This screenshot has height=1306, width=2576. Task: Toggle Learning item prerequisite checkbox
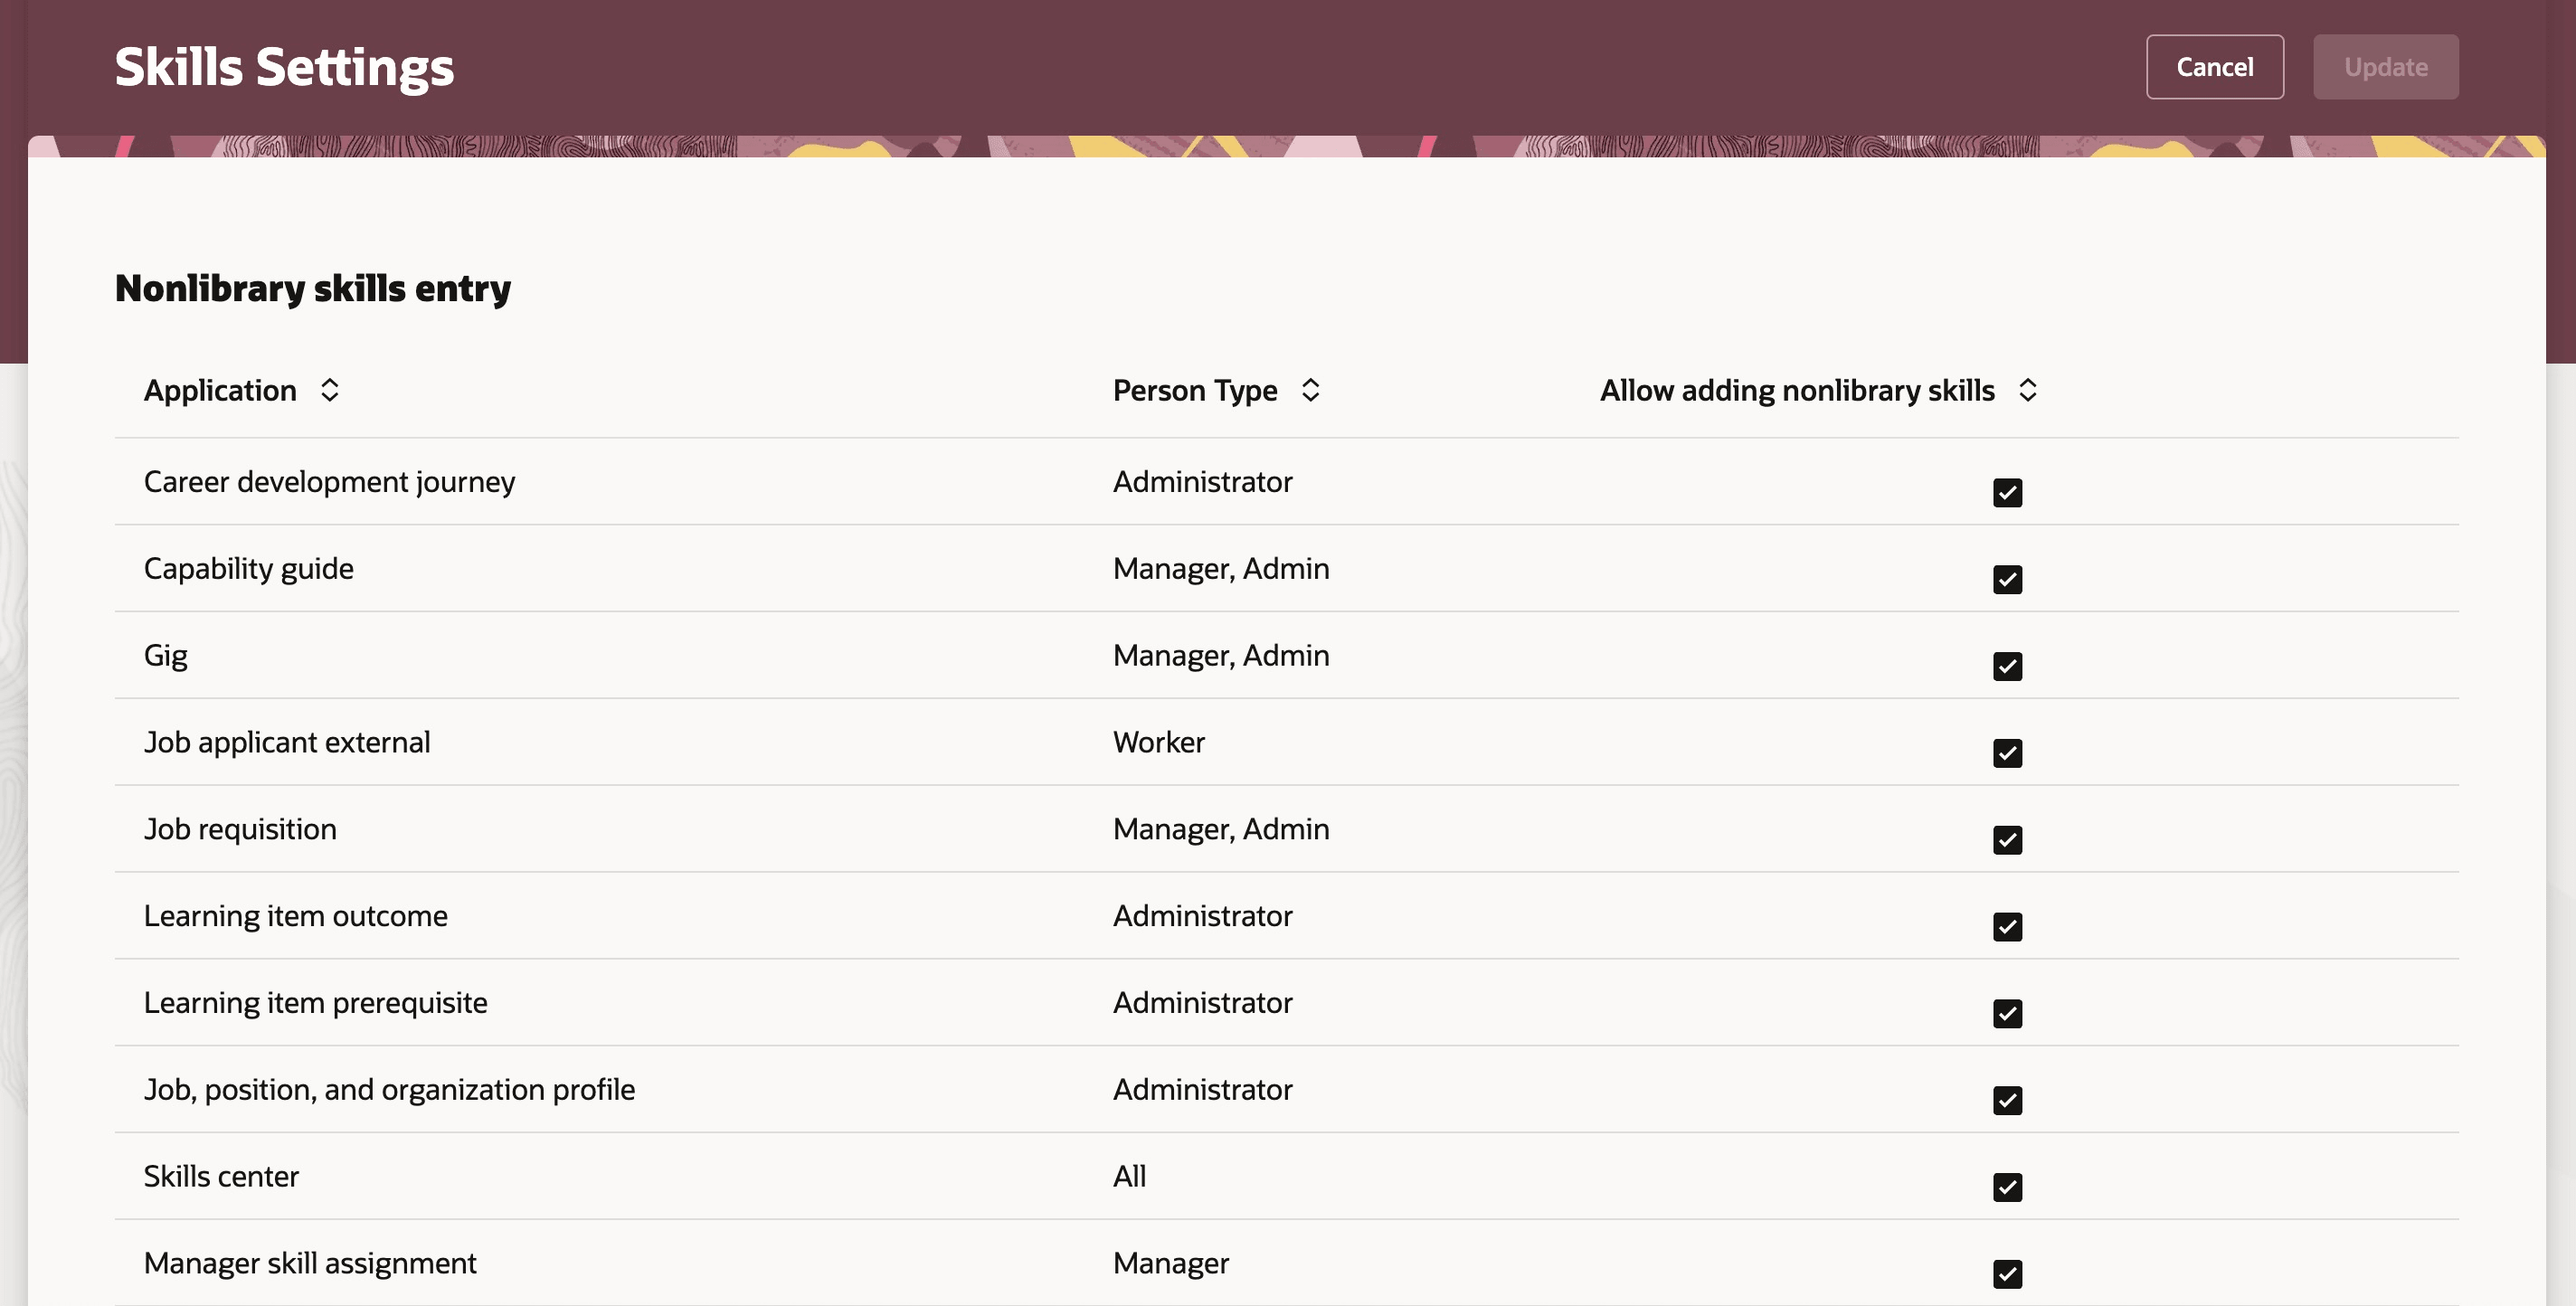pos(2010,1014)
